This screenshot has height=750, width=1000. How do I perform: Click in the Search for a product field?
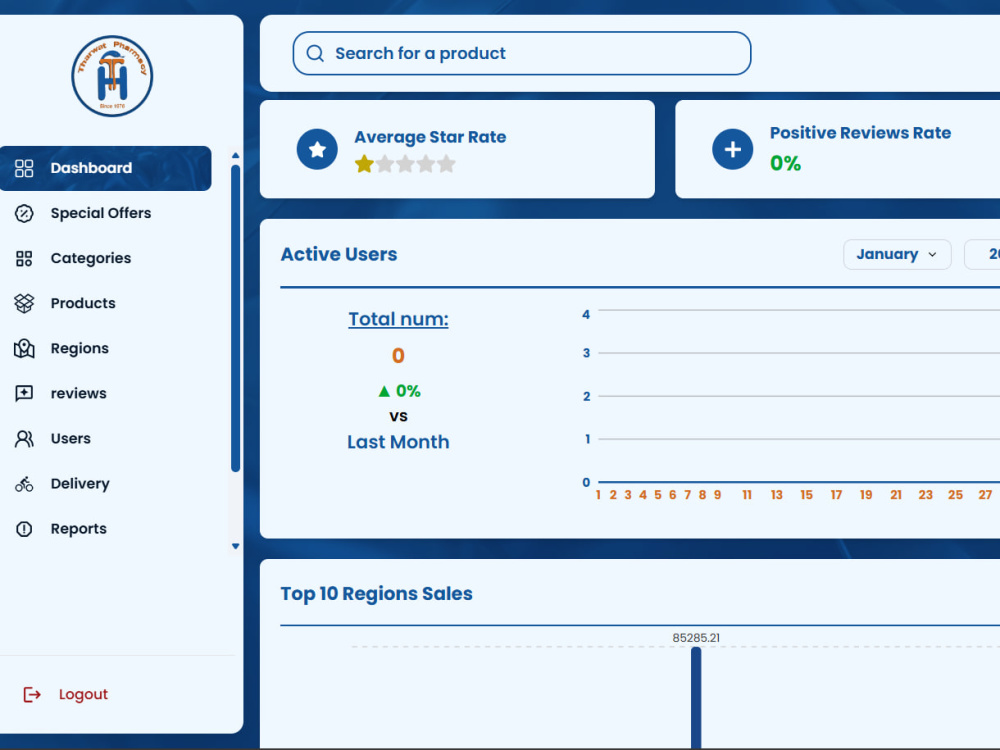(522, 53)
